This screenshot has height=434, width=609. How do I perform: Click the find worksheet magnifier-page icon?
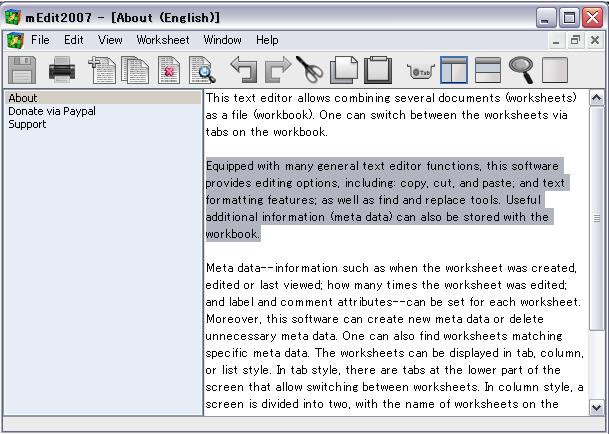[x=202, y=70]
